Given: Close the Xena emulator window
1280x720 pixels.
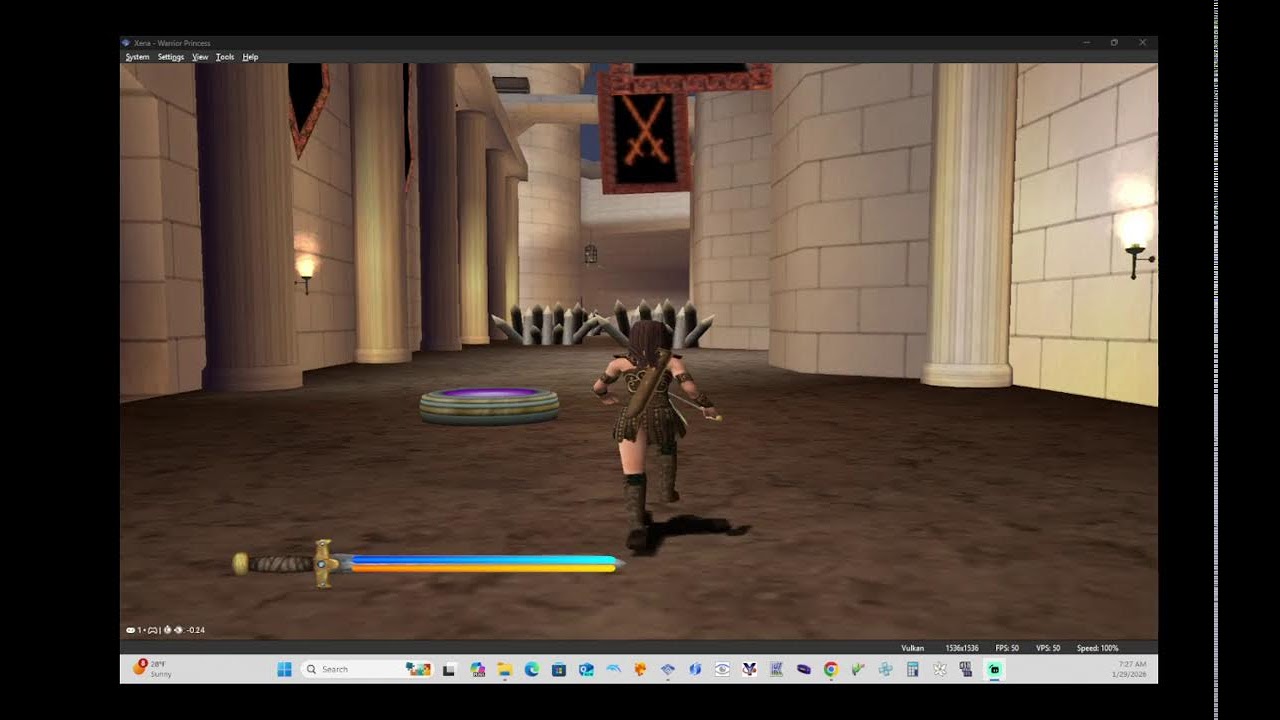Looking at the screenshot, I should click(1142, 43).
